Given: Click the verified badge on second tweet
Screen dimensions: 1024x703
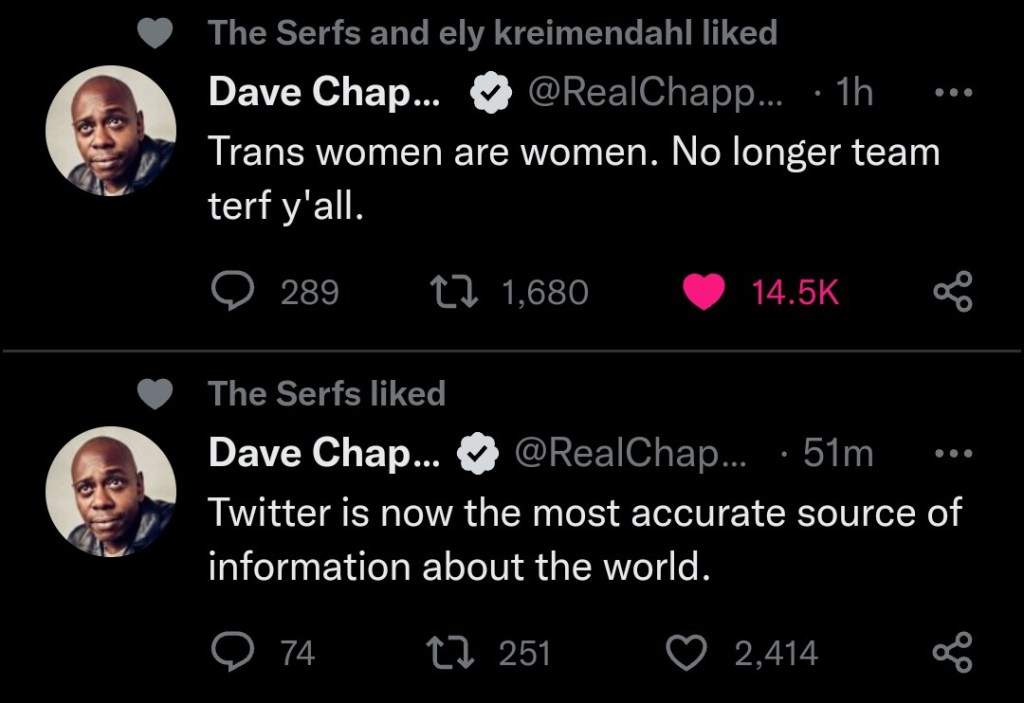Looking at the screenshot, I should tap(478, 455).
